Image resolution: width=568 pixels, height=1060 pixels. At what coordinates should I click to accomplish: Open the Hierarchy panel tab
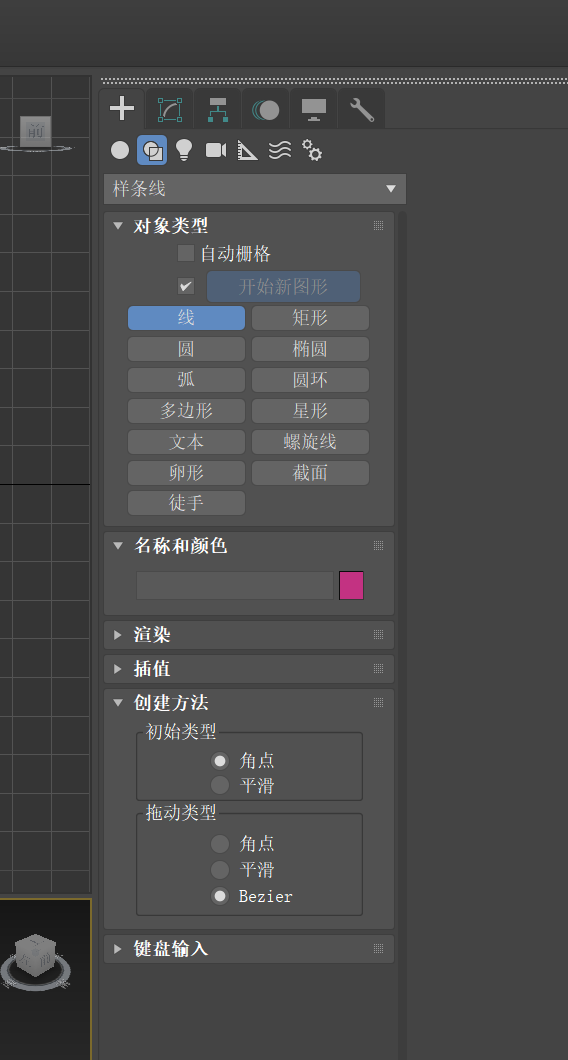point(218,109)
